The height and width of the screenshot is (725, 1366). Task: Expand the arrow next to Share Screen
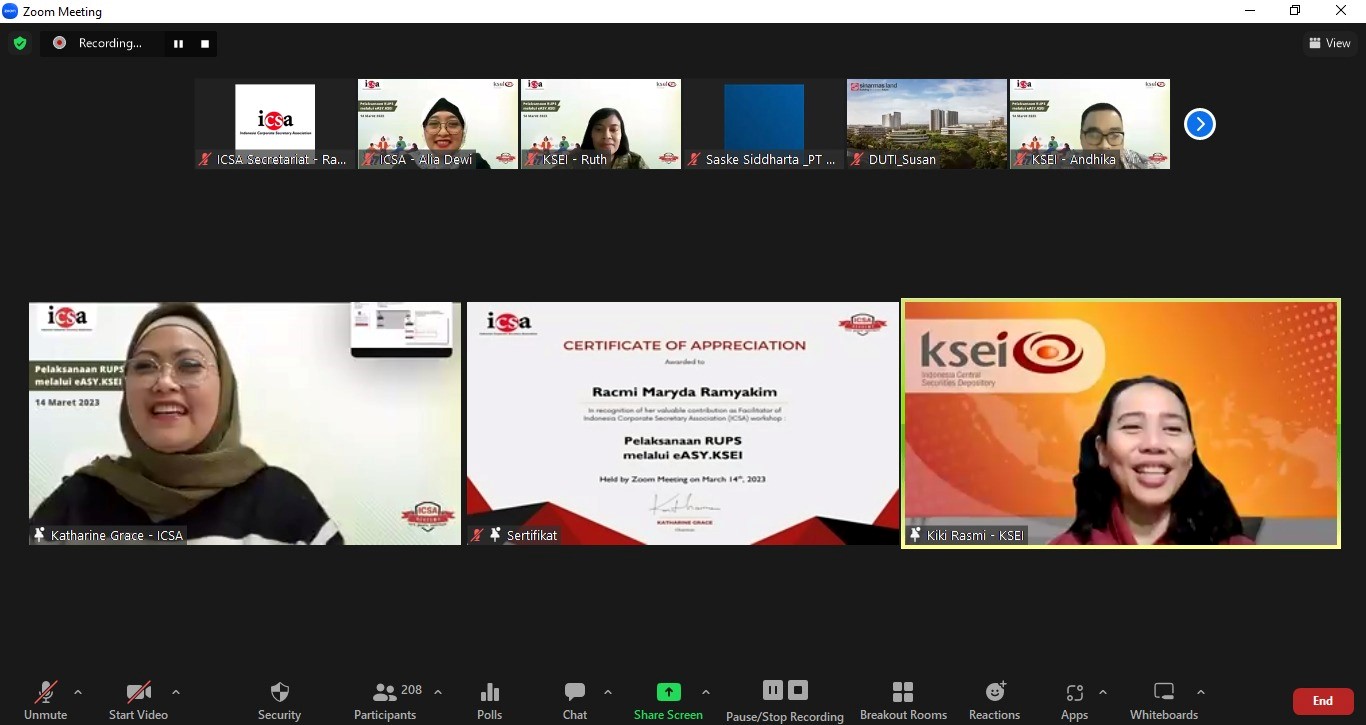point(706,692)
